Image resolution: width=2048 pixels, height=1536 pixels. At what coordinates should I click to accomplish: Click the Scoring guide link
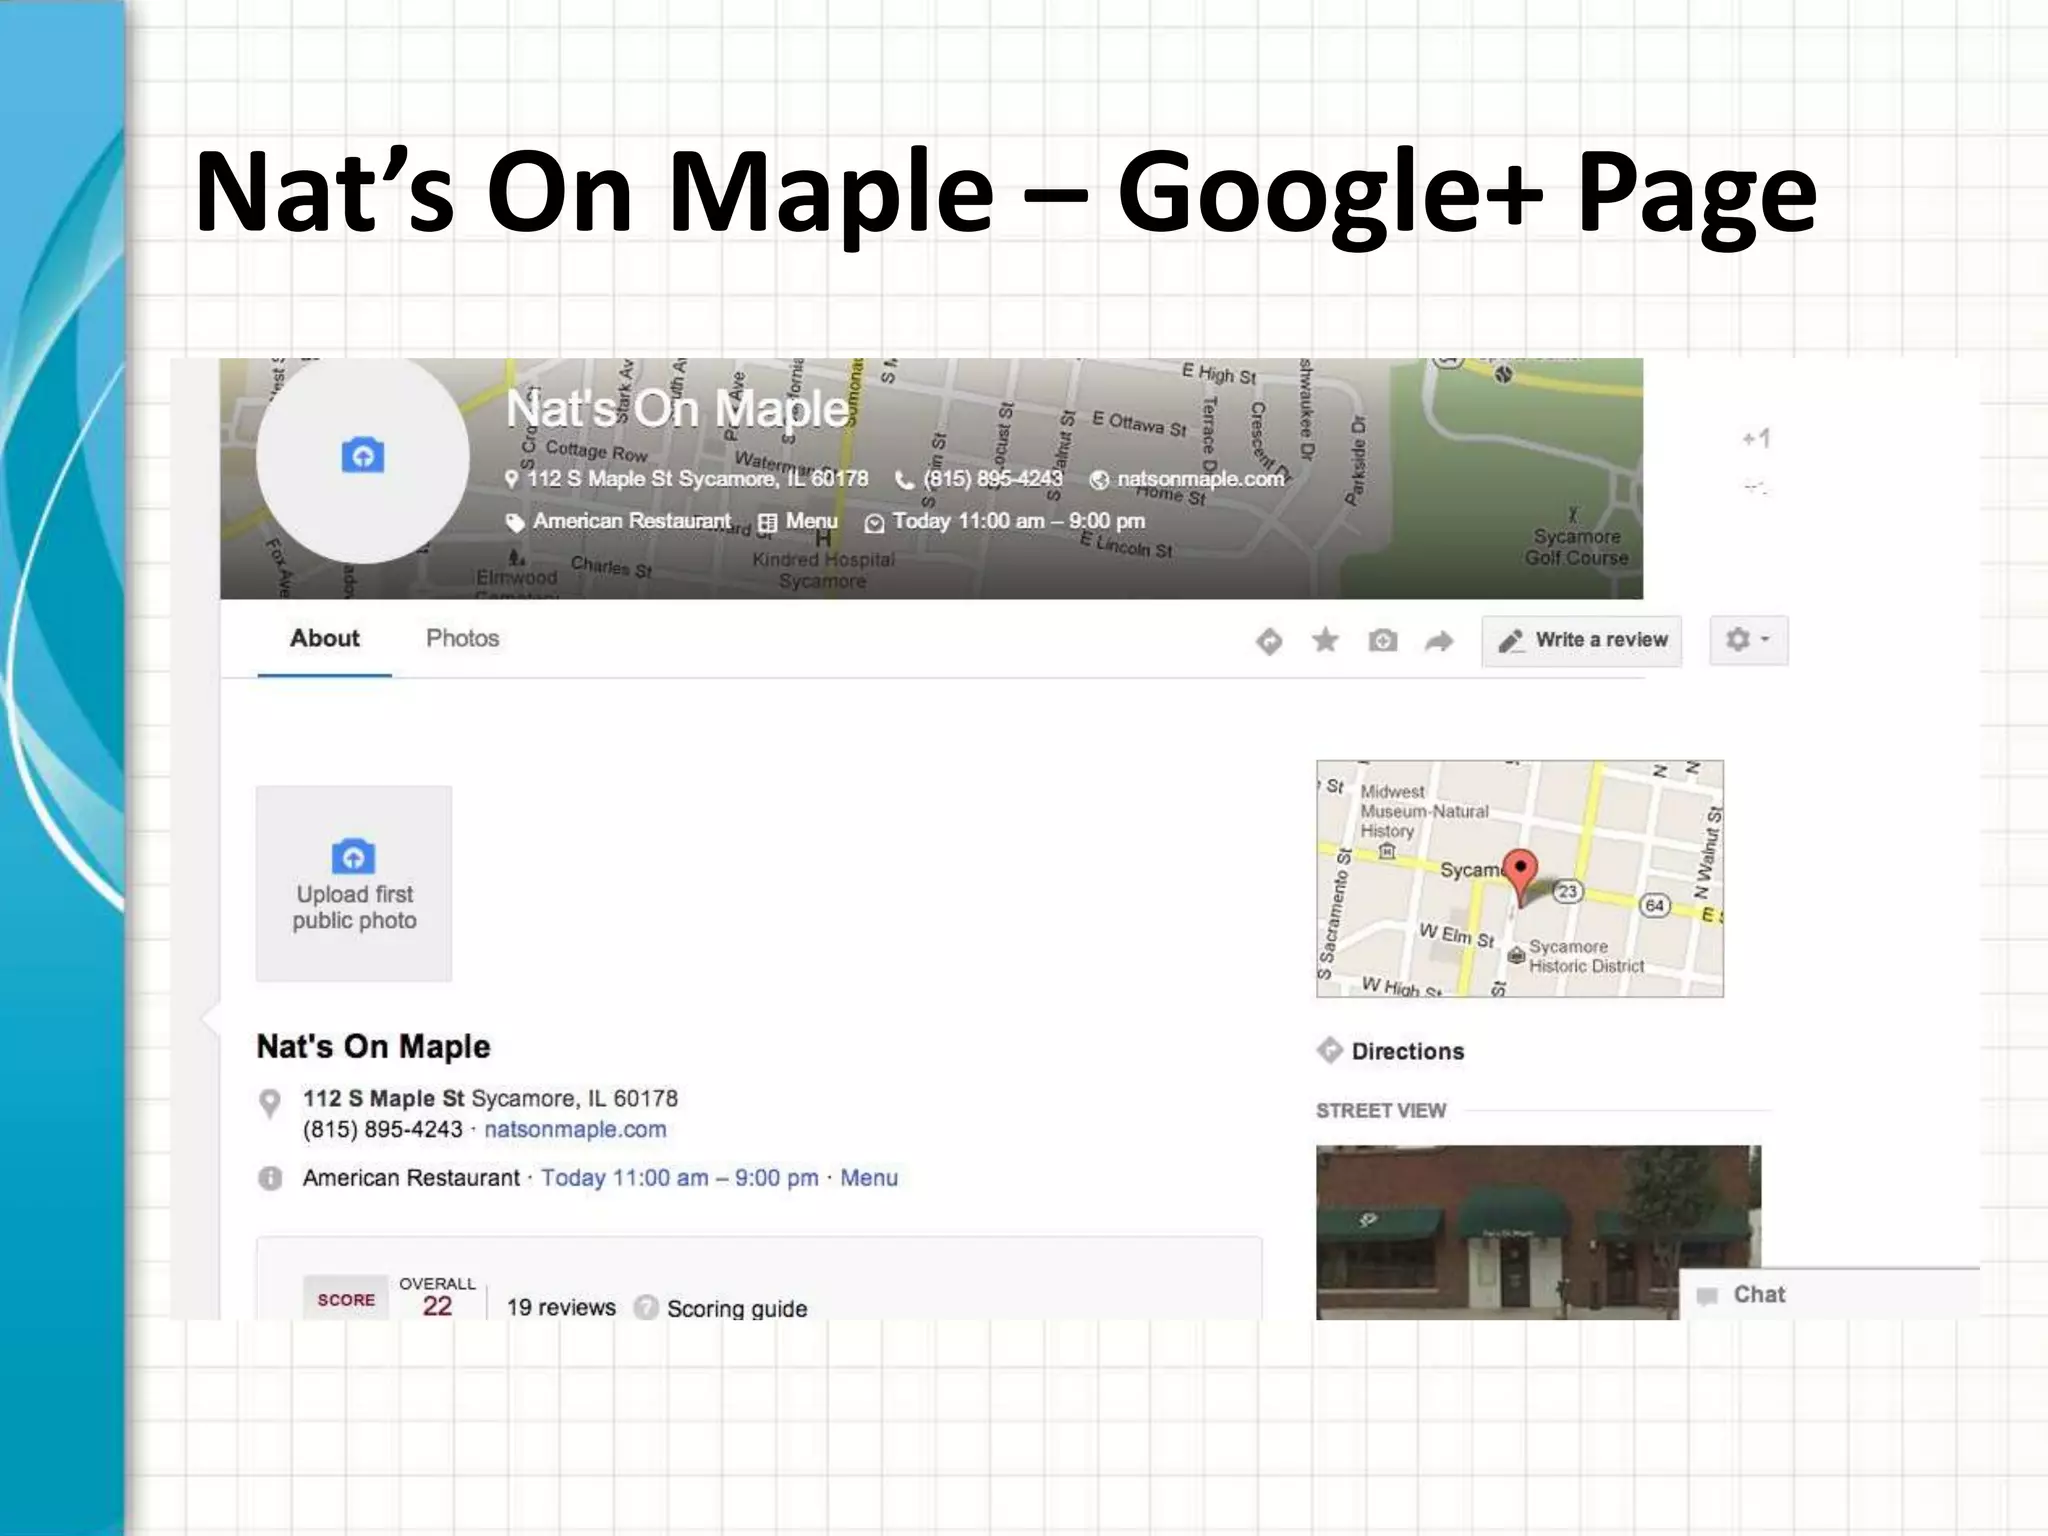pos(737,1308)
